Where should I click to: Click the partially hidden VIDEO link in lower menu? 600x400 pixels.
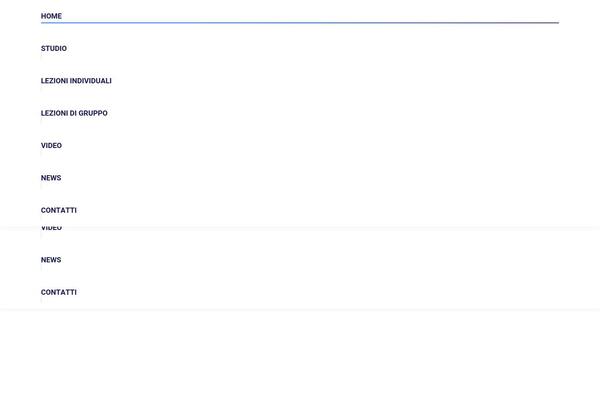click(51, 228)
